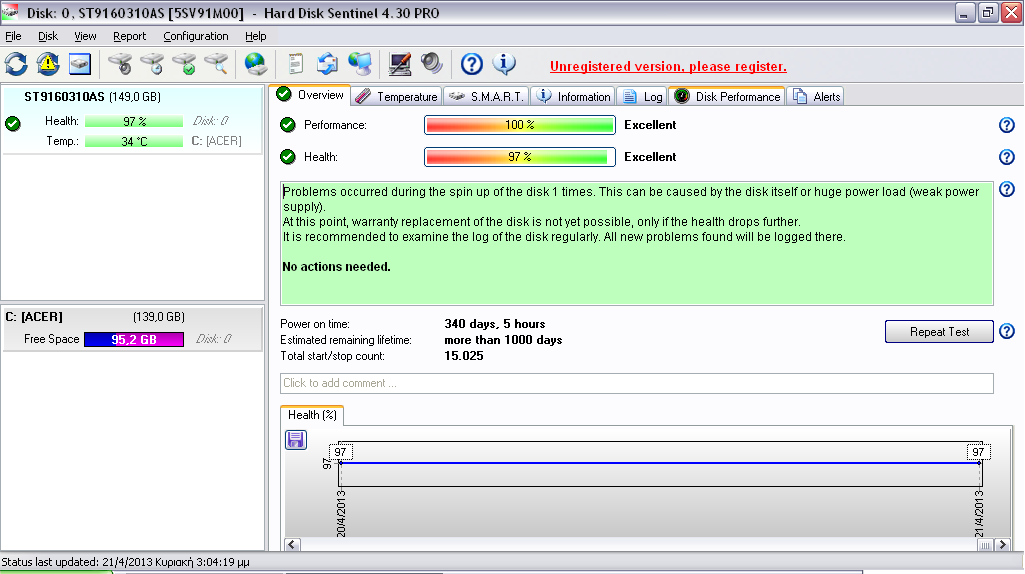Image resolution: width=1025 pixels, height=574 pixels.
Task: Click the disk with magnifying glass icon
Action: click(216, 64)
